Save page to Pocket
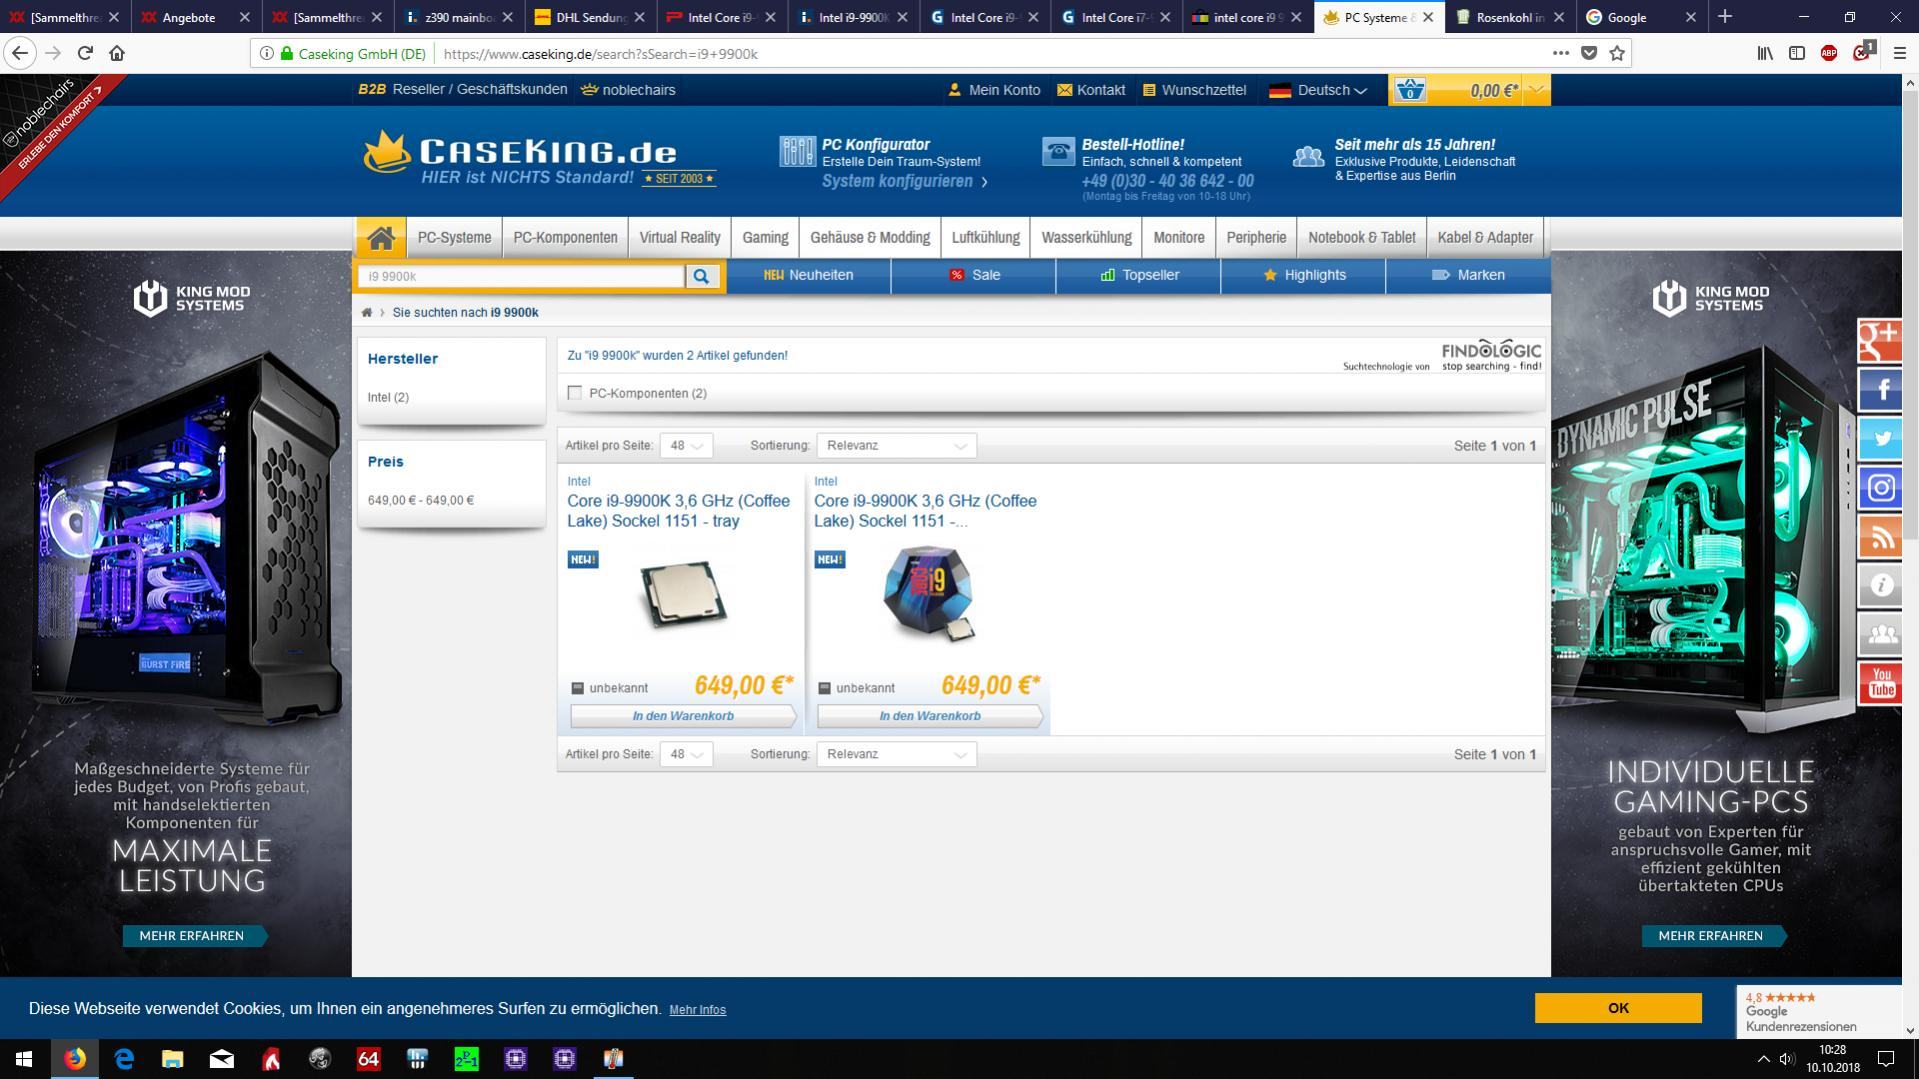This screenshot has width=1919, height=1079. 1589,53
